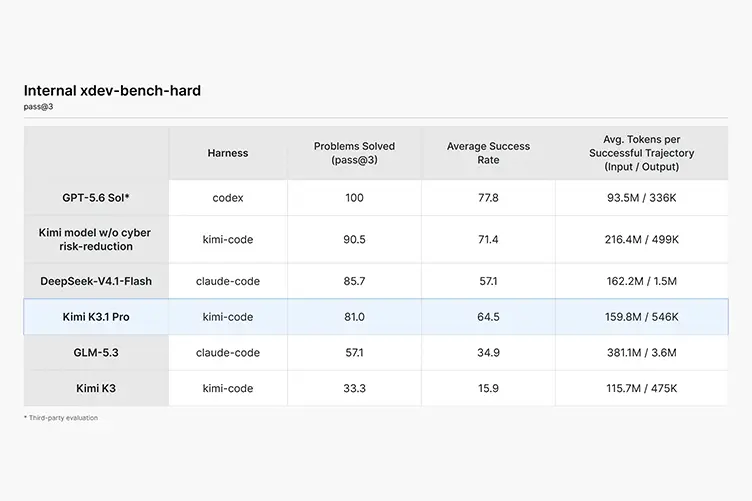Image resolution: width=752 pixels, height=501 pixels.
Task: Click the '81.0' problems solved value
Action: click(x=354, y=317)
